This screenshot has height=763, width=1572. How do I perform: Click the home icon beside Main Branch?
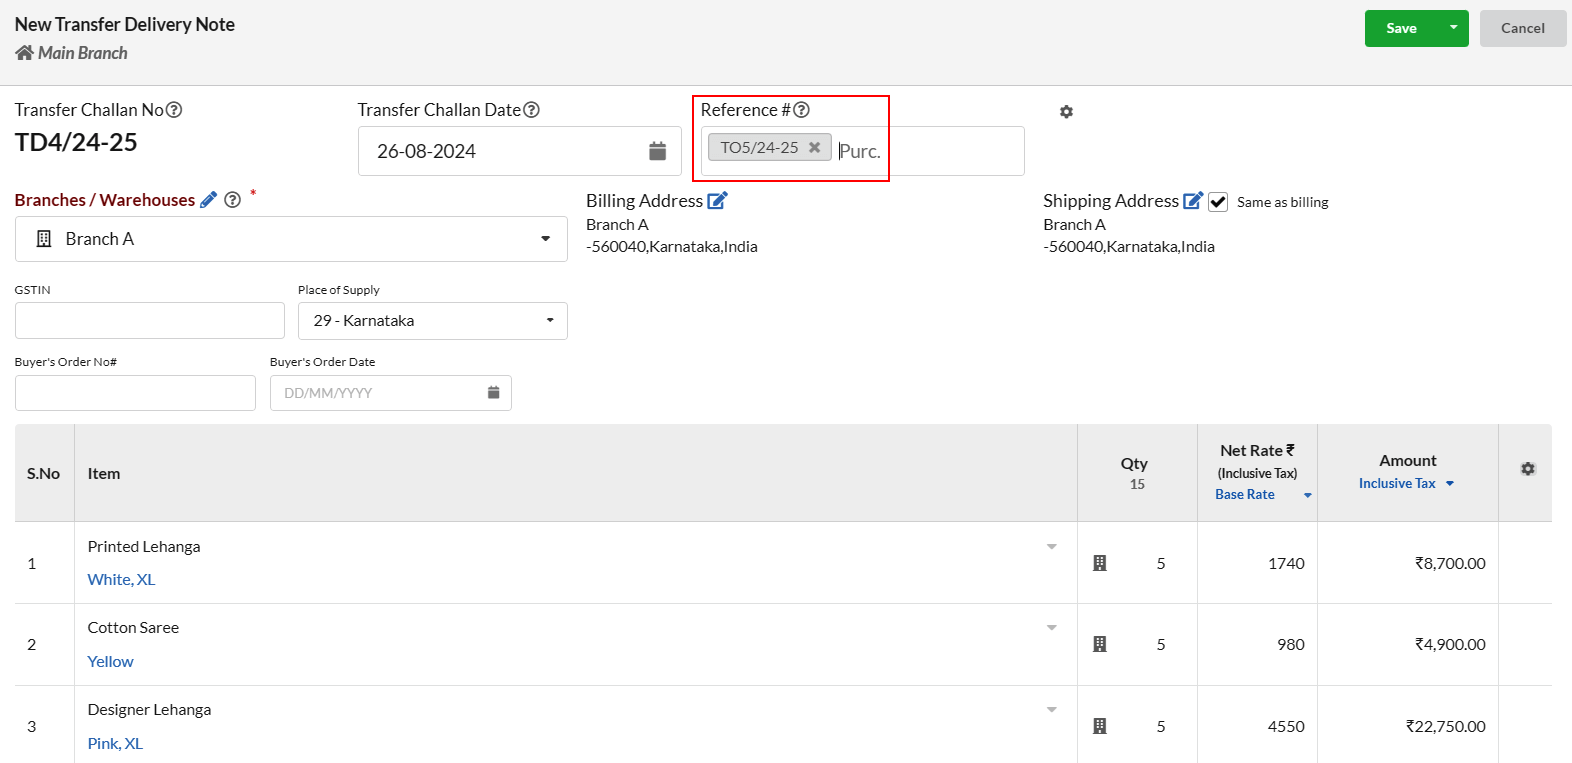pyautogui.click(x=24, y=53)
